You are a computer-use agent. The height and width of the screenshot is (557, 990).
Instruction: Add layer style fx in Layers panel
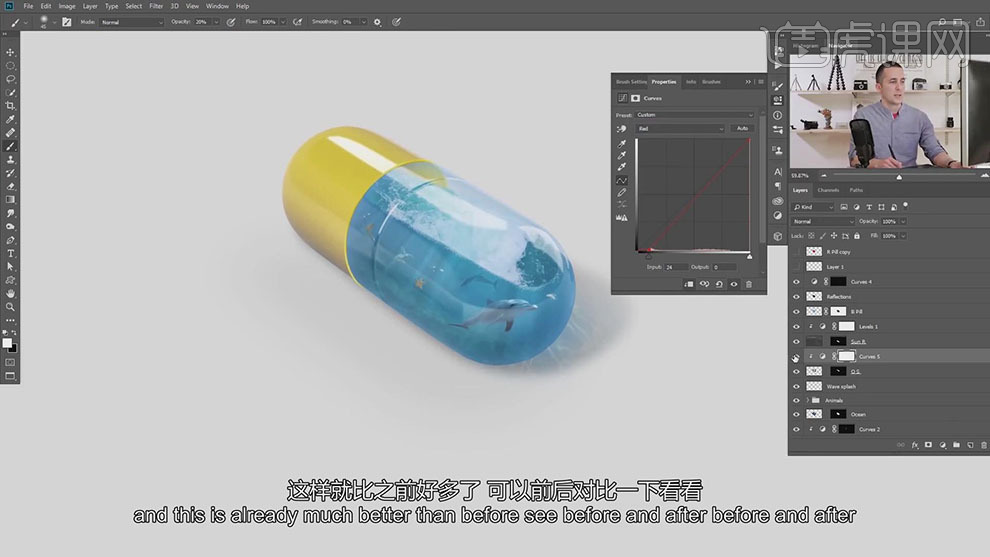click(x=915, y=445)
